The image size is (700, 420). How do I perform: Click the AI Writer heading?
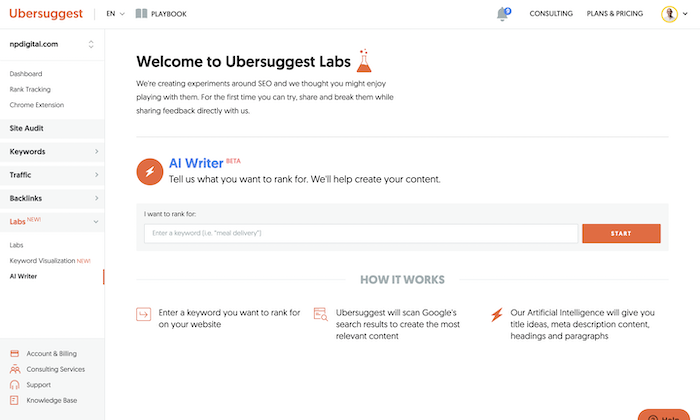click(196, 163)
